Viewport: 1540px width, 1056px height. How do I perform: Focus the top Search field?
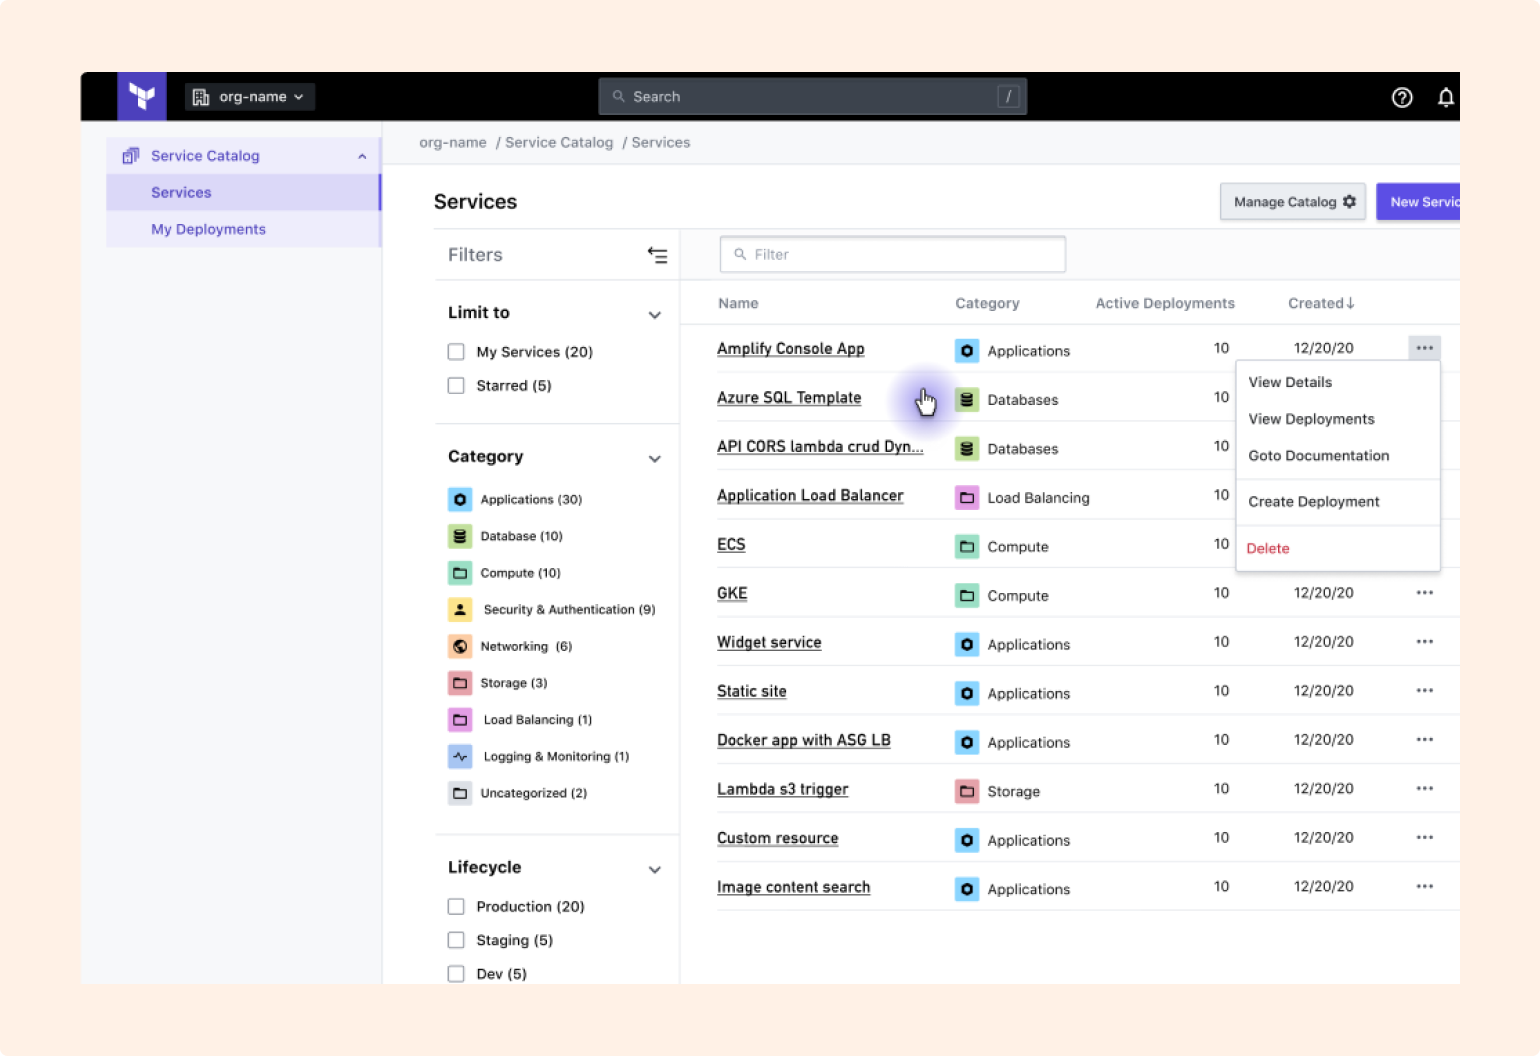[813, 97]
